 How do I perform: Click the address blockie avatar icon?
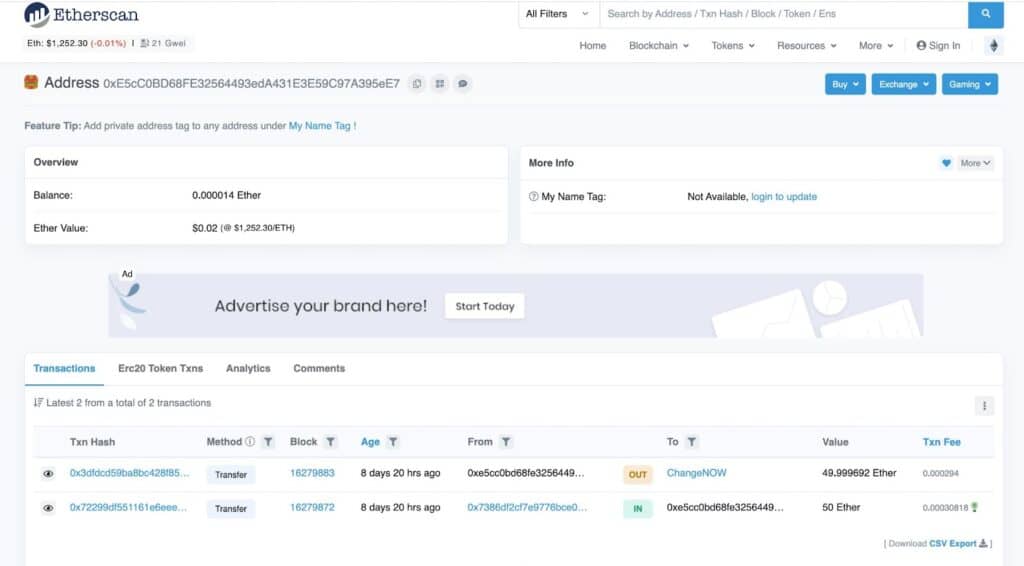coord(31,82)
